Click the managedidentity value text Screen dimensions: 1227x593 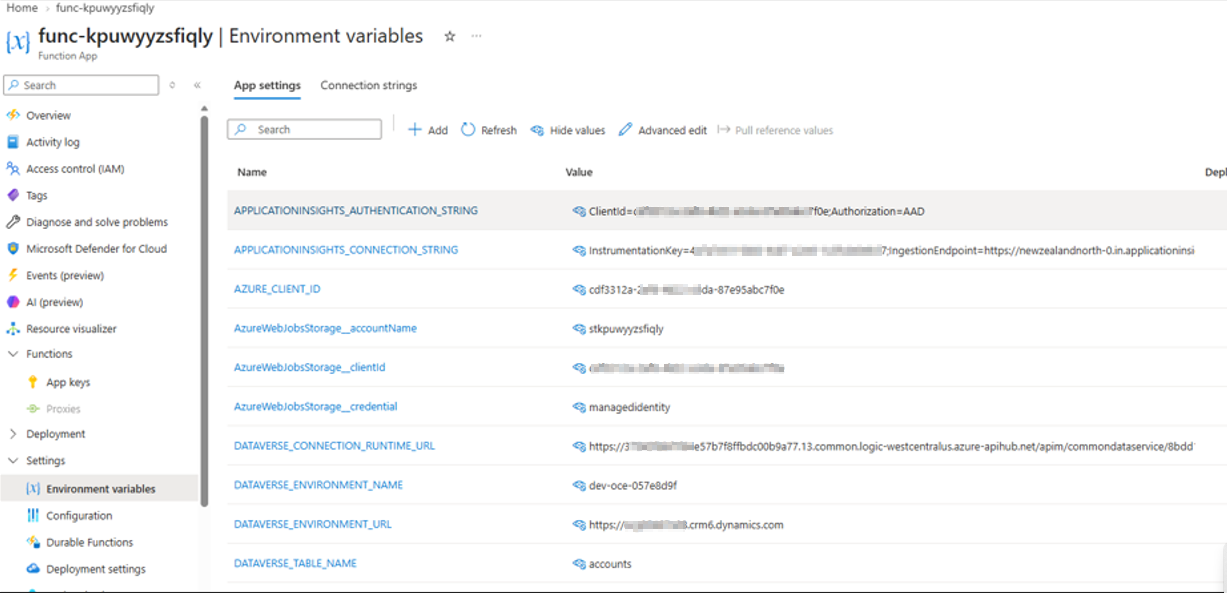(630, 407)
